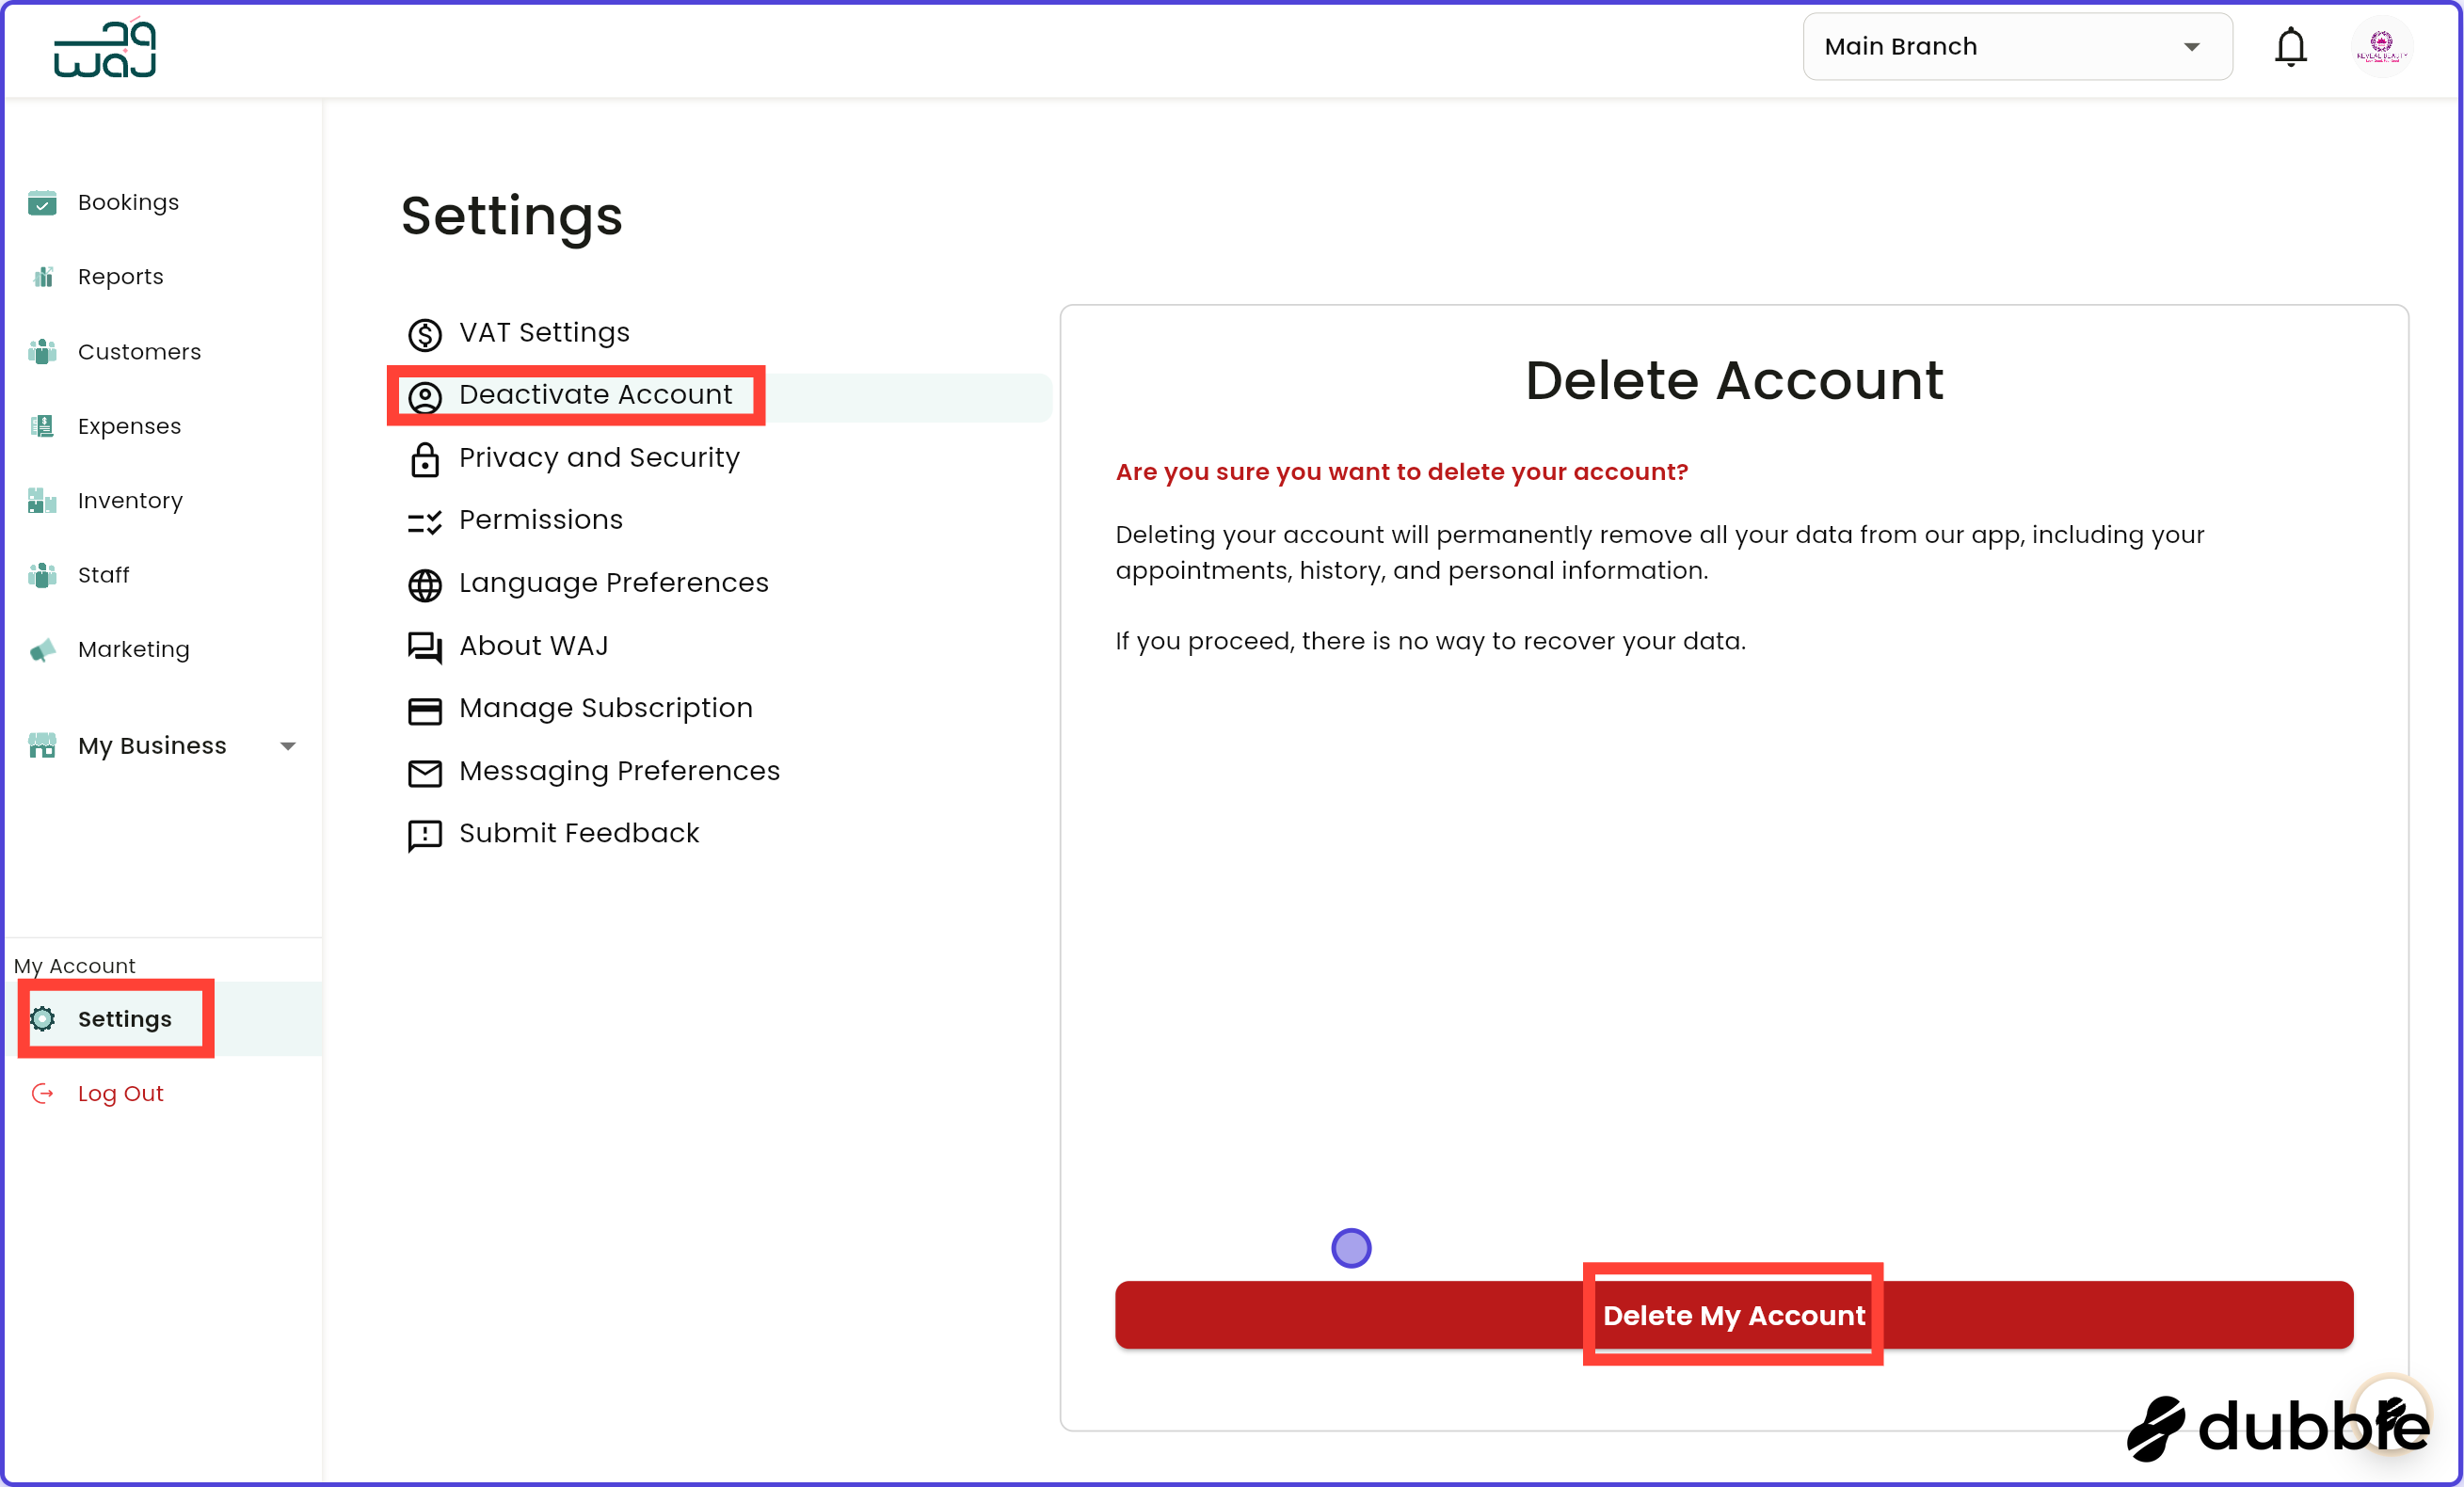The height and width of the screenshot is (1487, 2464).
Task: Select the Reports bar-chart icon
Action: pyautogui.click(x=42, y=276)
